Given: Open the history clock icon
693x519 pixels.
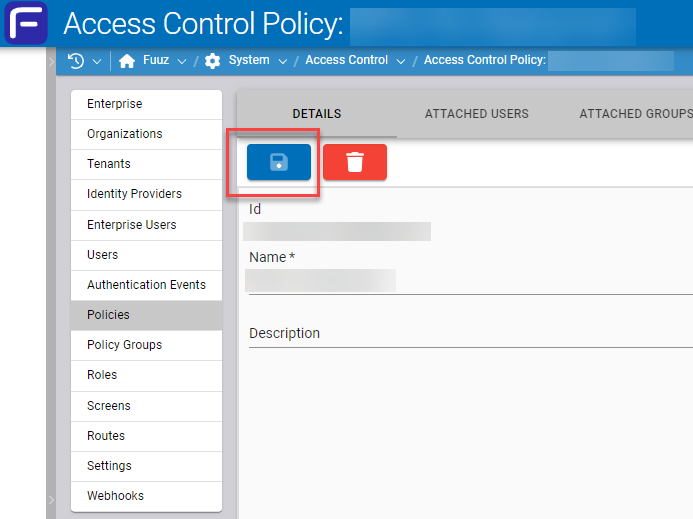Looking at the screenshot, I should tap(76, 61).
